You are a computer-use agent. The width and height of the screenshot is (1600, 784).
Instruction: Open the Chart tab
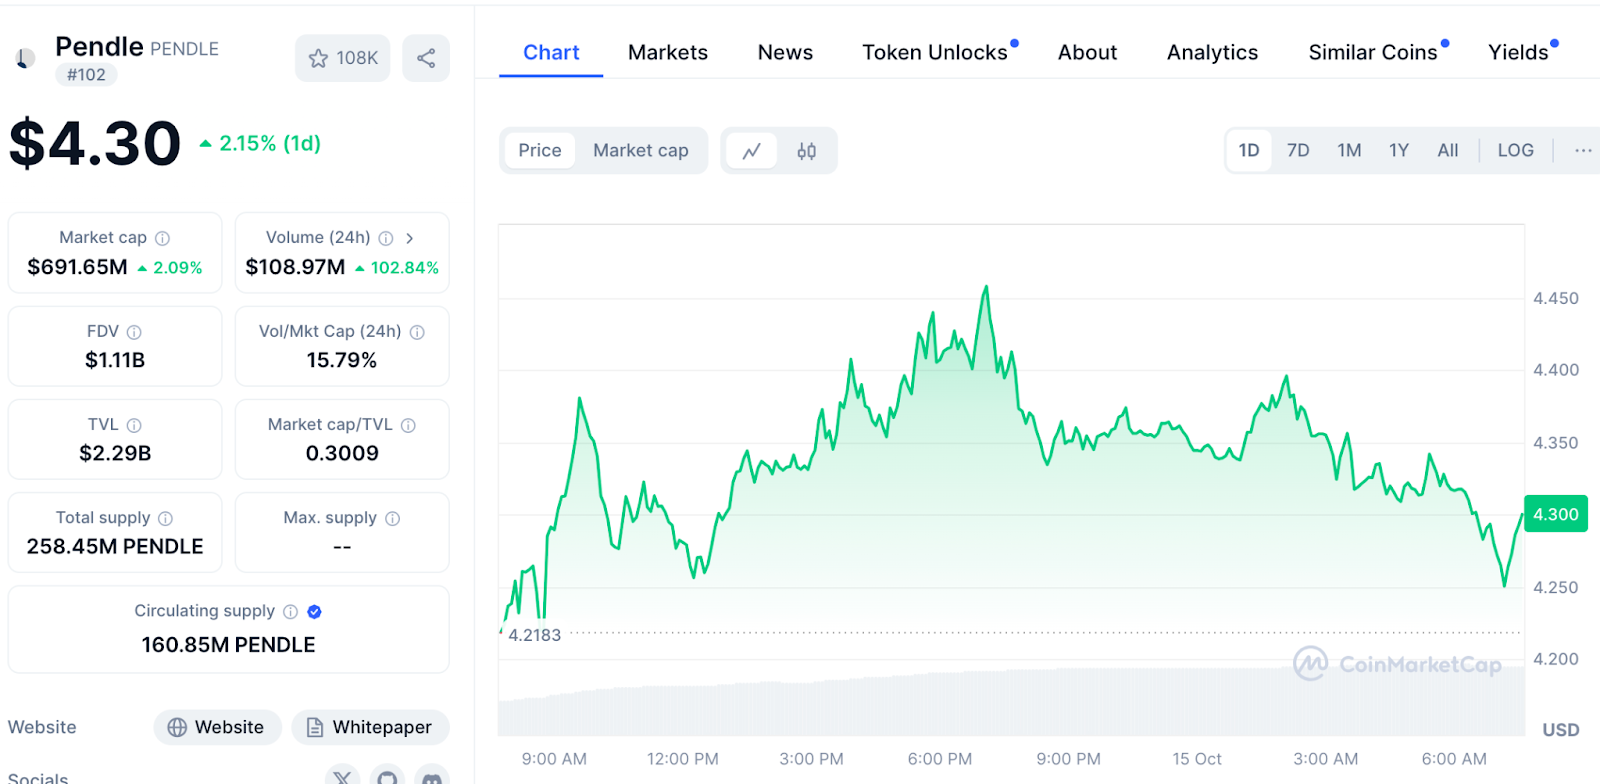click(x=551, y=52)
